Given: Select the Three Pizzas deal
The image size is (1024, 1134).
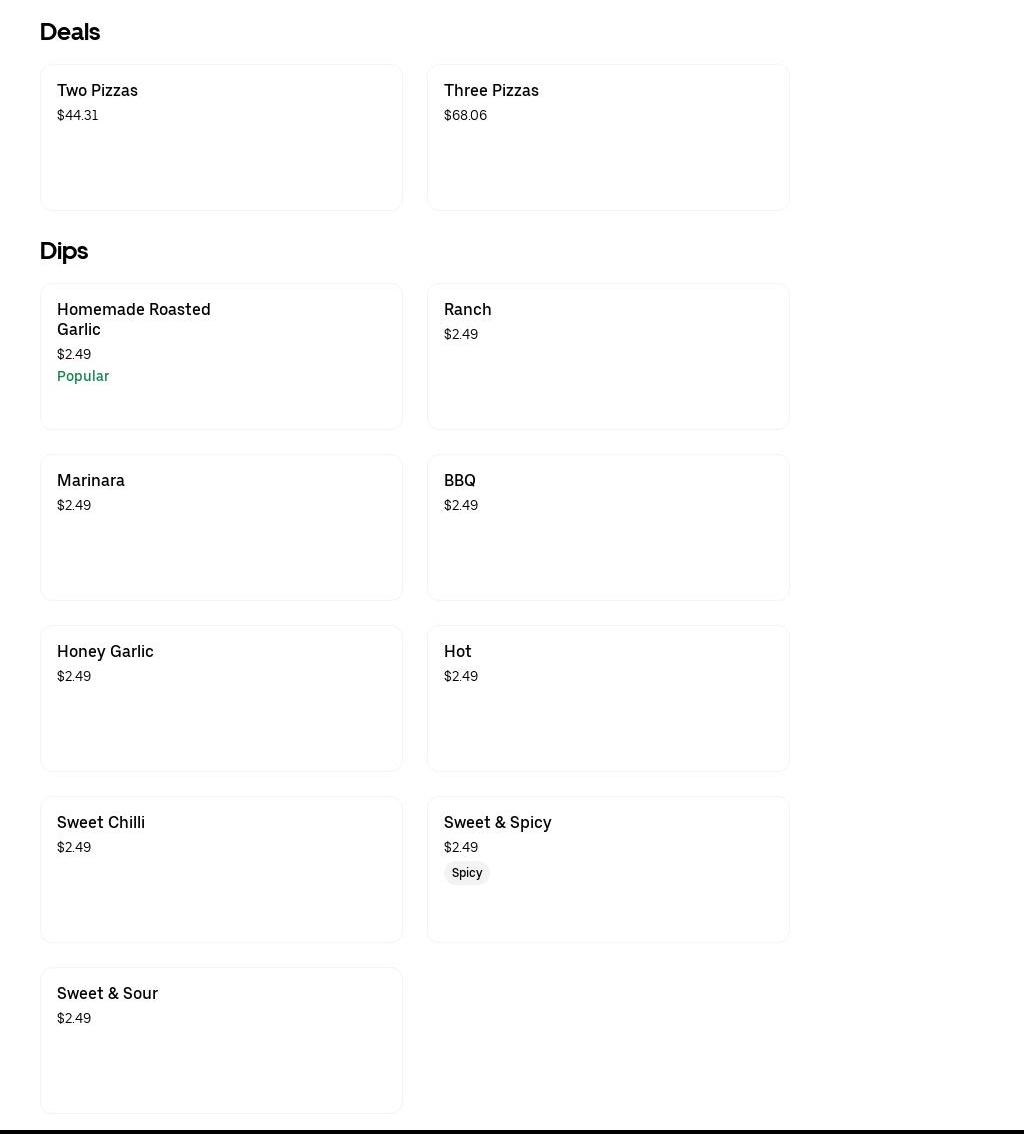Looking at the screenshot, I should pos(608,138).
